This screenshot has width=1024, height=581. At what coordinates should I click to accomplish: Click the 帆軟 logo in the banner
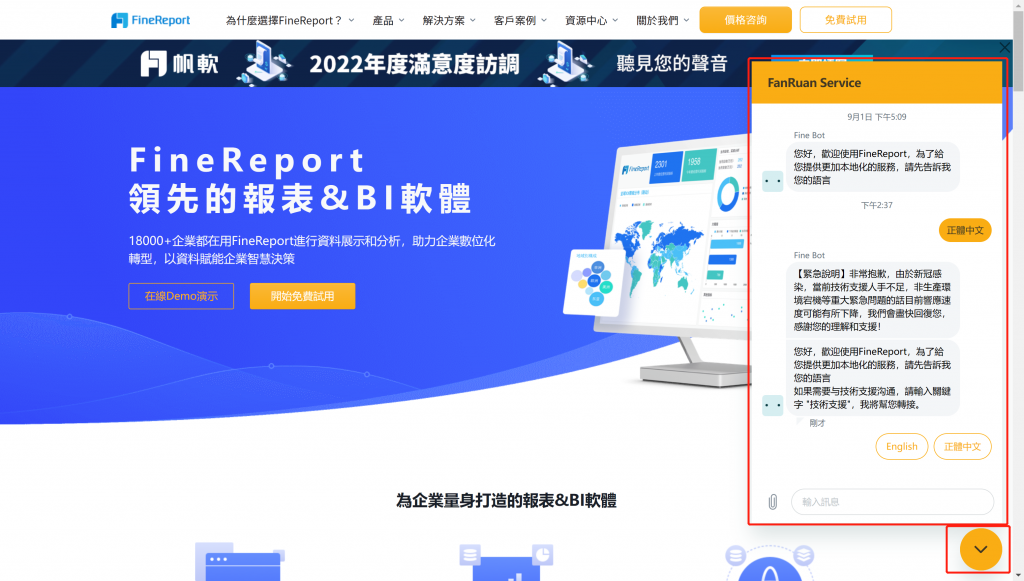click(x=179, y=64)
